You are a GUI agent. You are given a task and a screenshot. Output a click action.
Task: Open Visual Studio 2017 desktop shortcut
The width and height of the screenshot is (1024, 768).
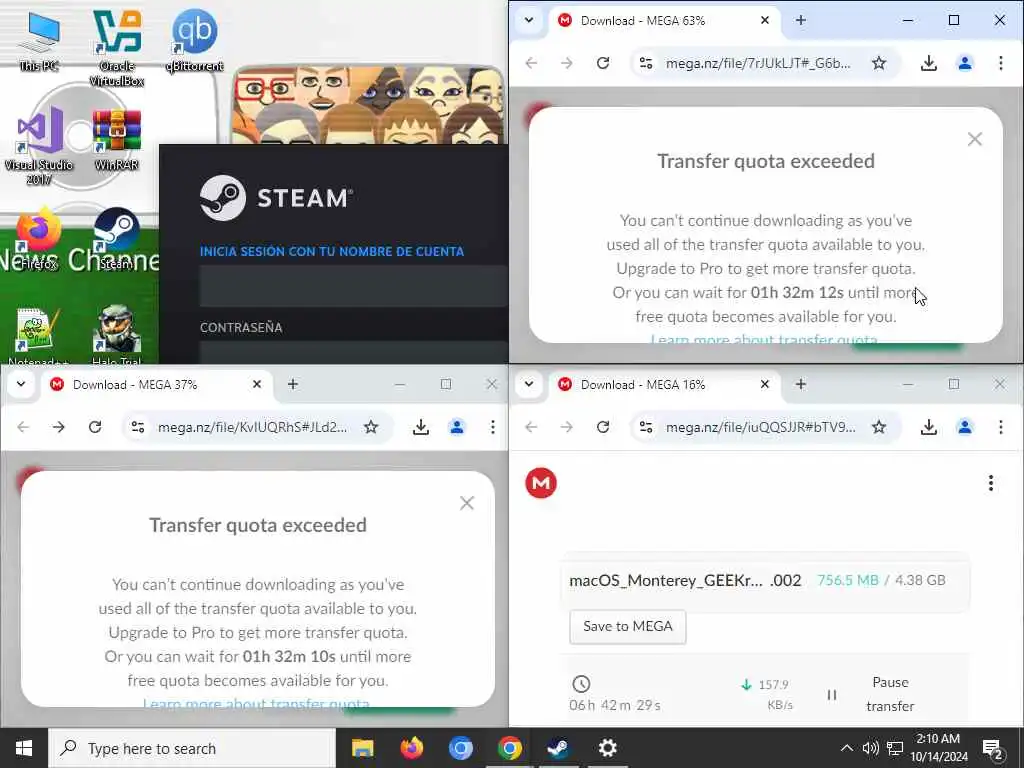pos(39,147)
